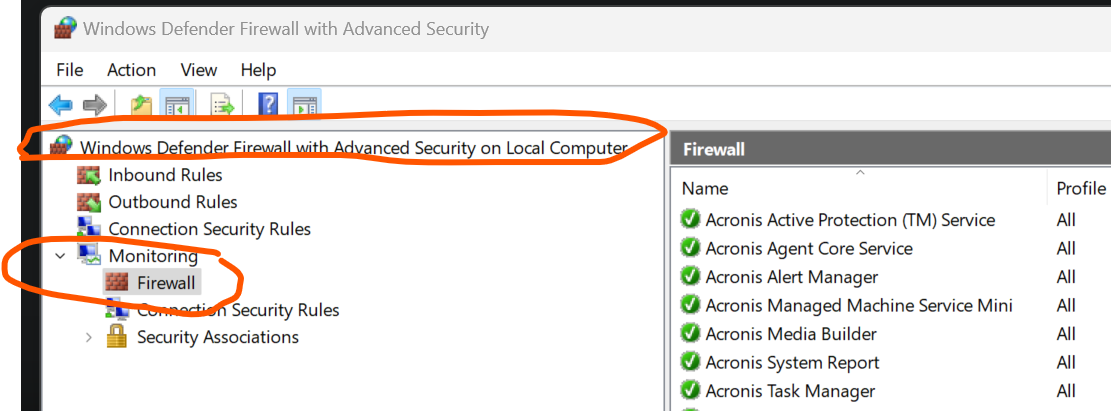Click the Forward arrow in toolbar
Image resolution: width=1111 pixels, height=411 pixels.
coord(94,104)
